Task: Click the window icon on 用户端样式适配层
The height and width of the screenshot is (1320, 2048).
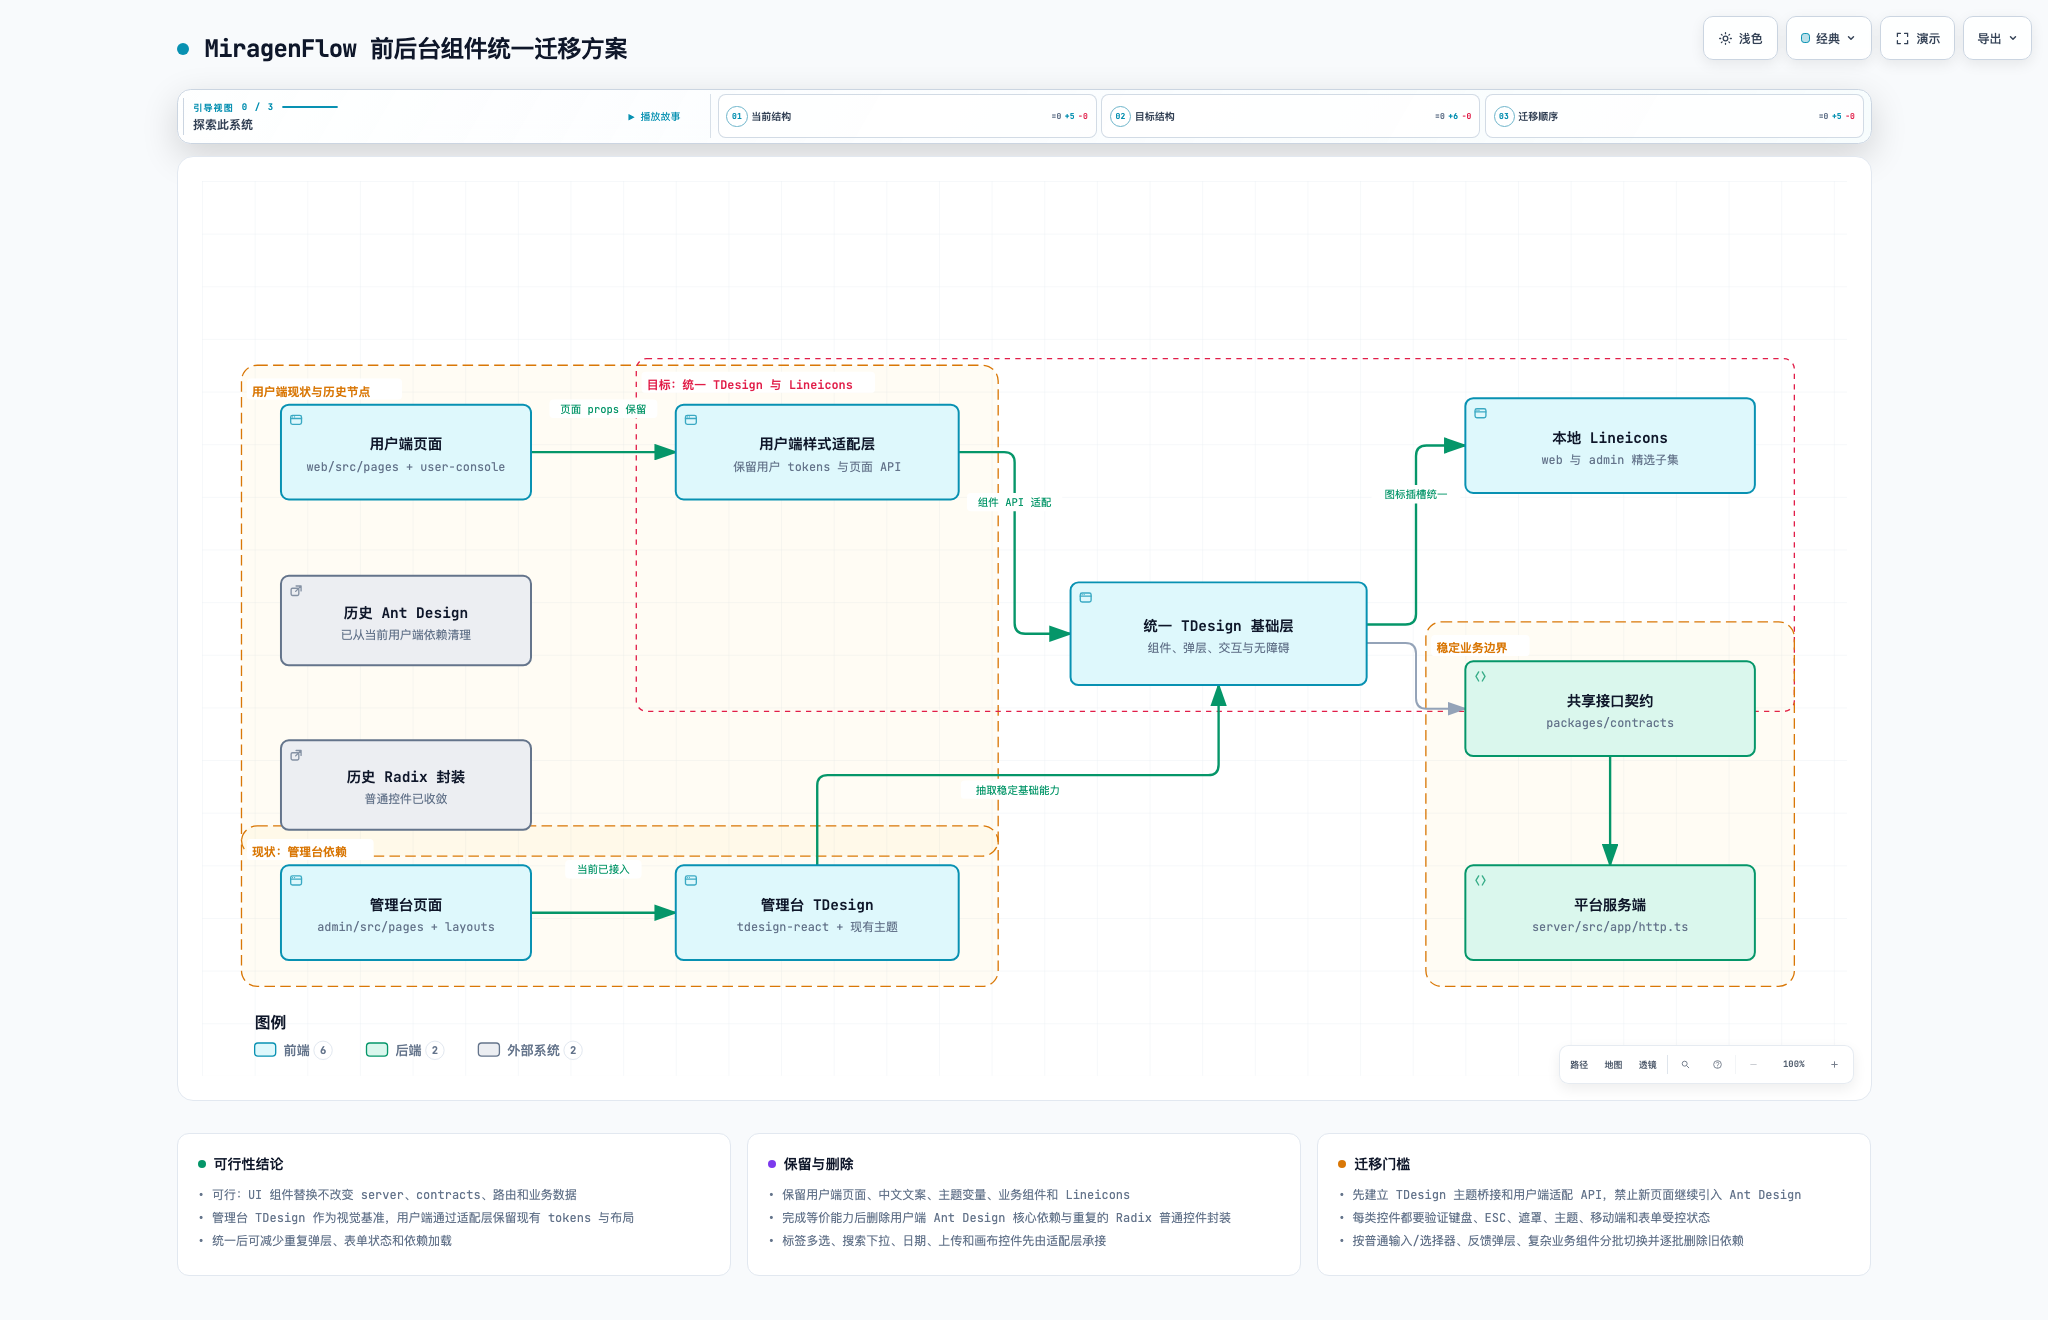Action: tap(691, 420)
